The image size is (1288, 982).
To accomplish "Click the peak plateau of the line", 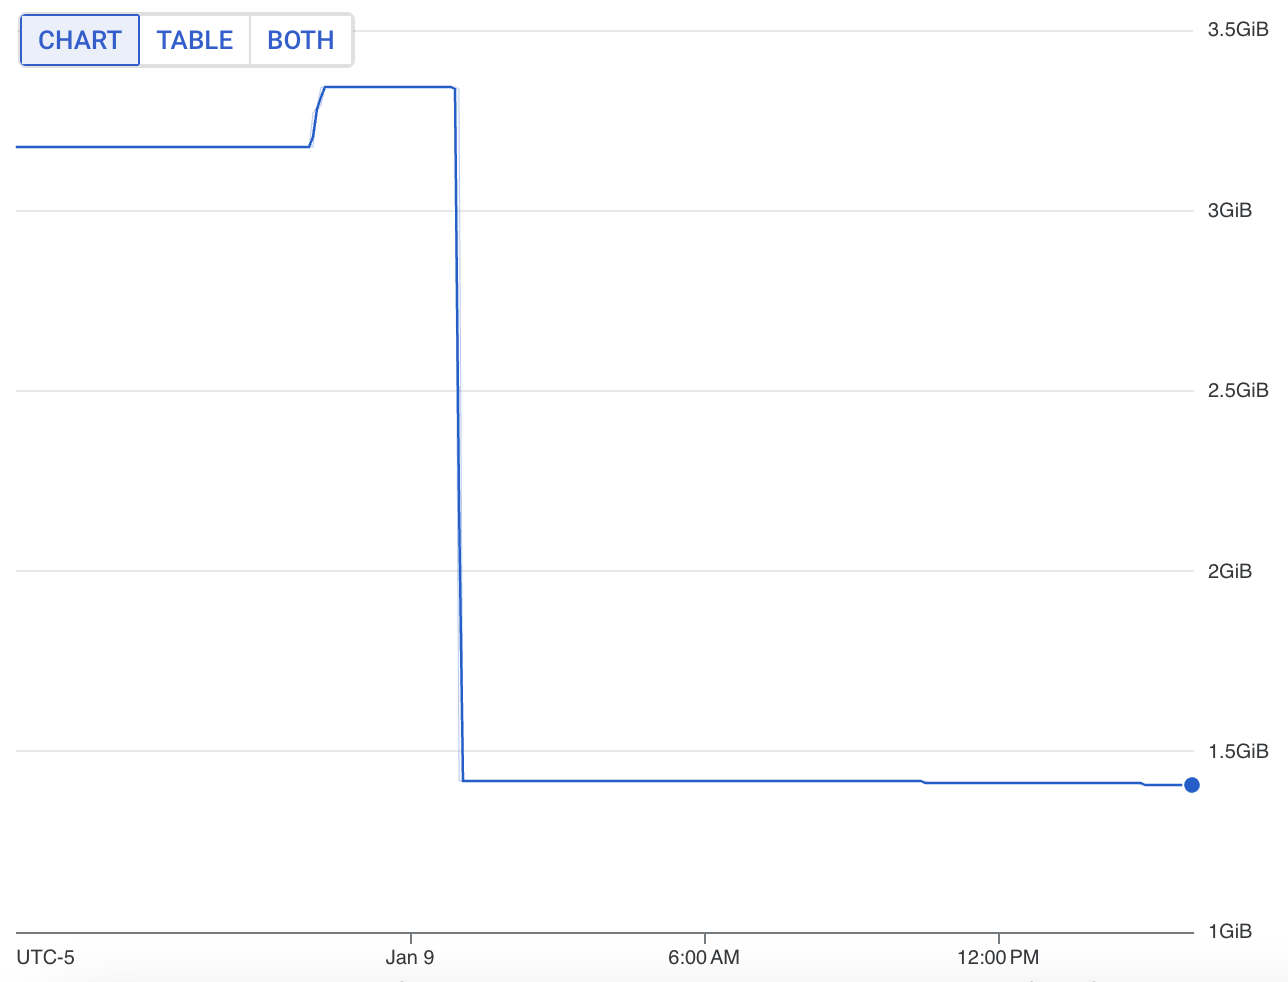I will coord(390,87).
